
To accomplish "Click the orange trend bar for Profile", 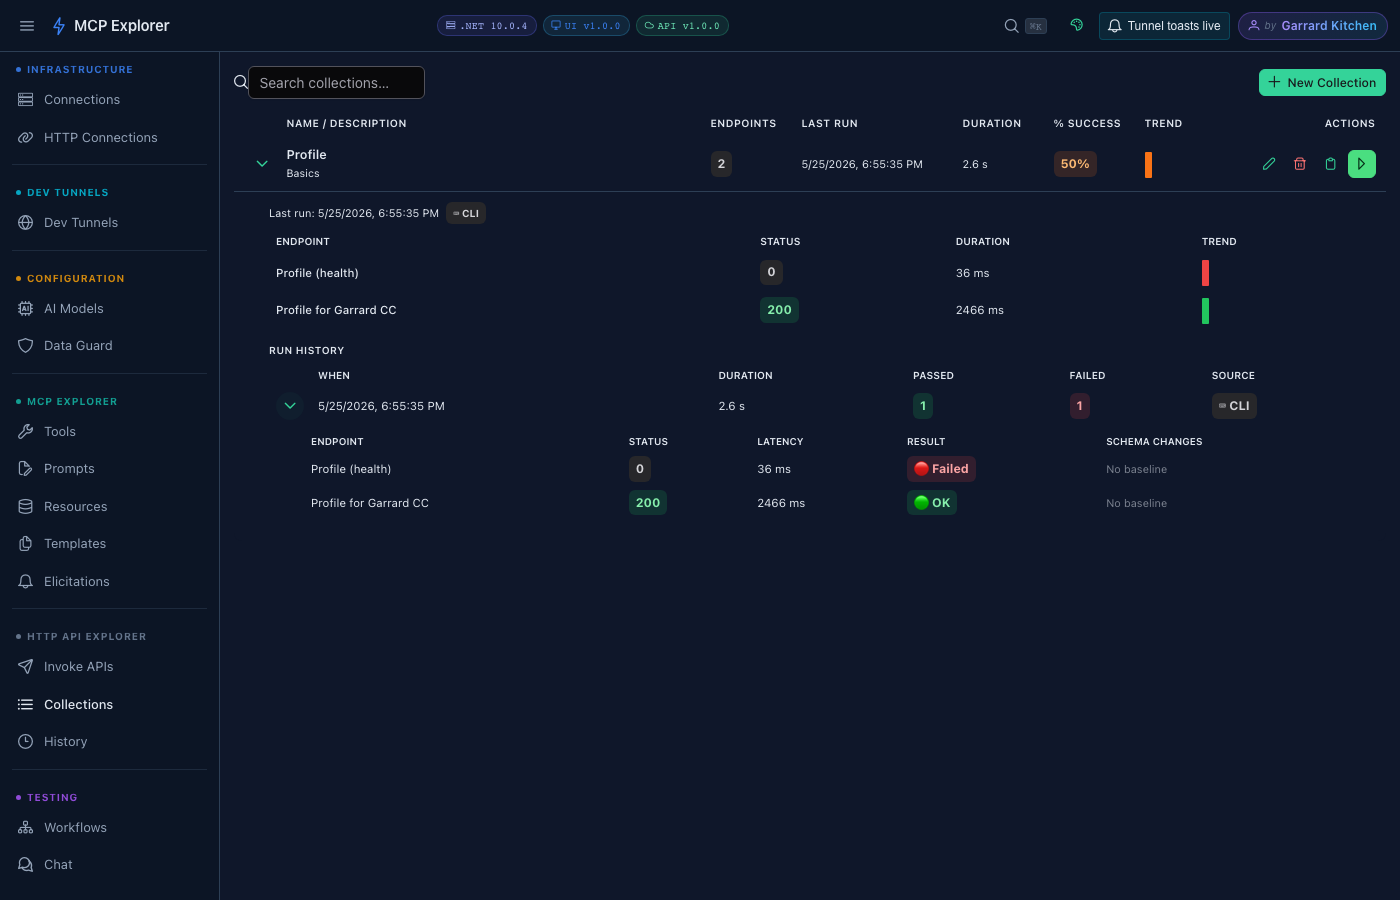I will [x=1148, y=165].
